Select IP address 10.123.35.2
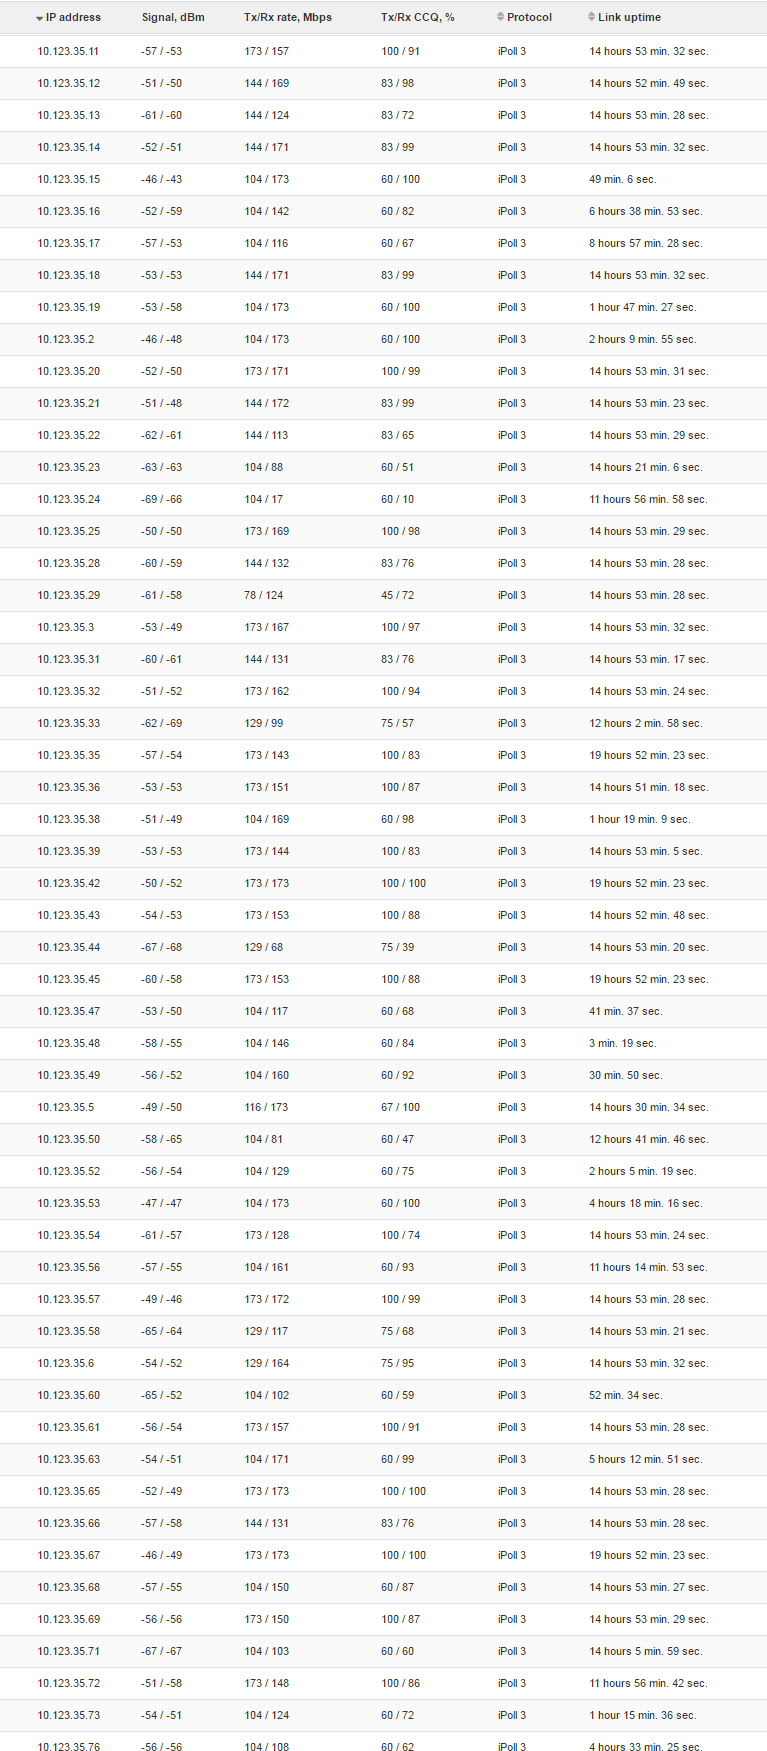This screenshot has height=1751, width=767. pyautogui.click(x=66, y=339)
